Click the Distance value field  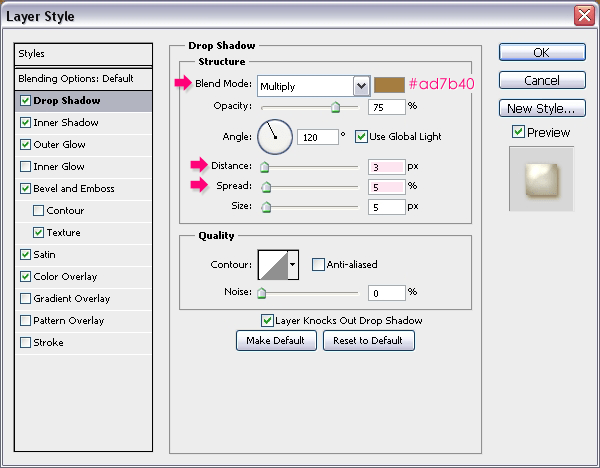(x=386, y=167)
